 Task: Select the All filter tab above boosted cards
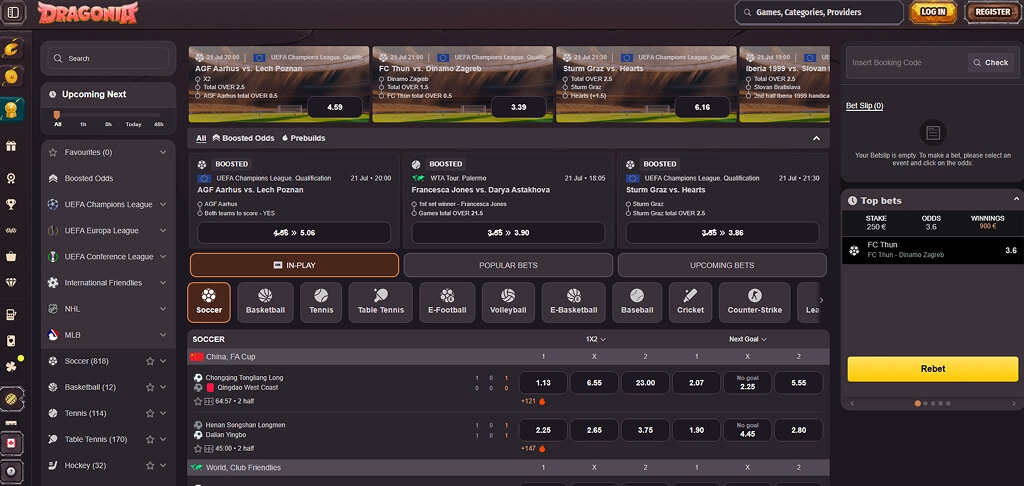(x=201, y=138)
